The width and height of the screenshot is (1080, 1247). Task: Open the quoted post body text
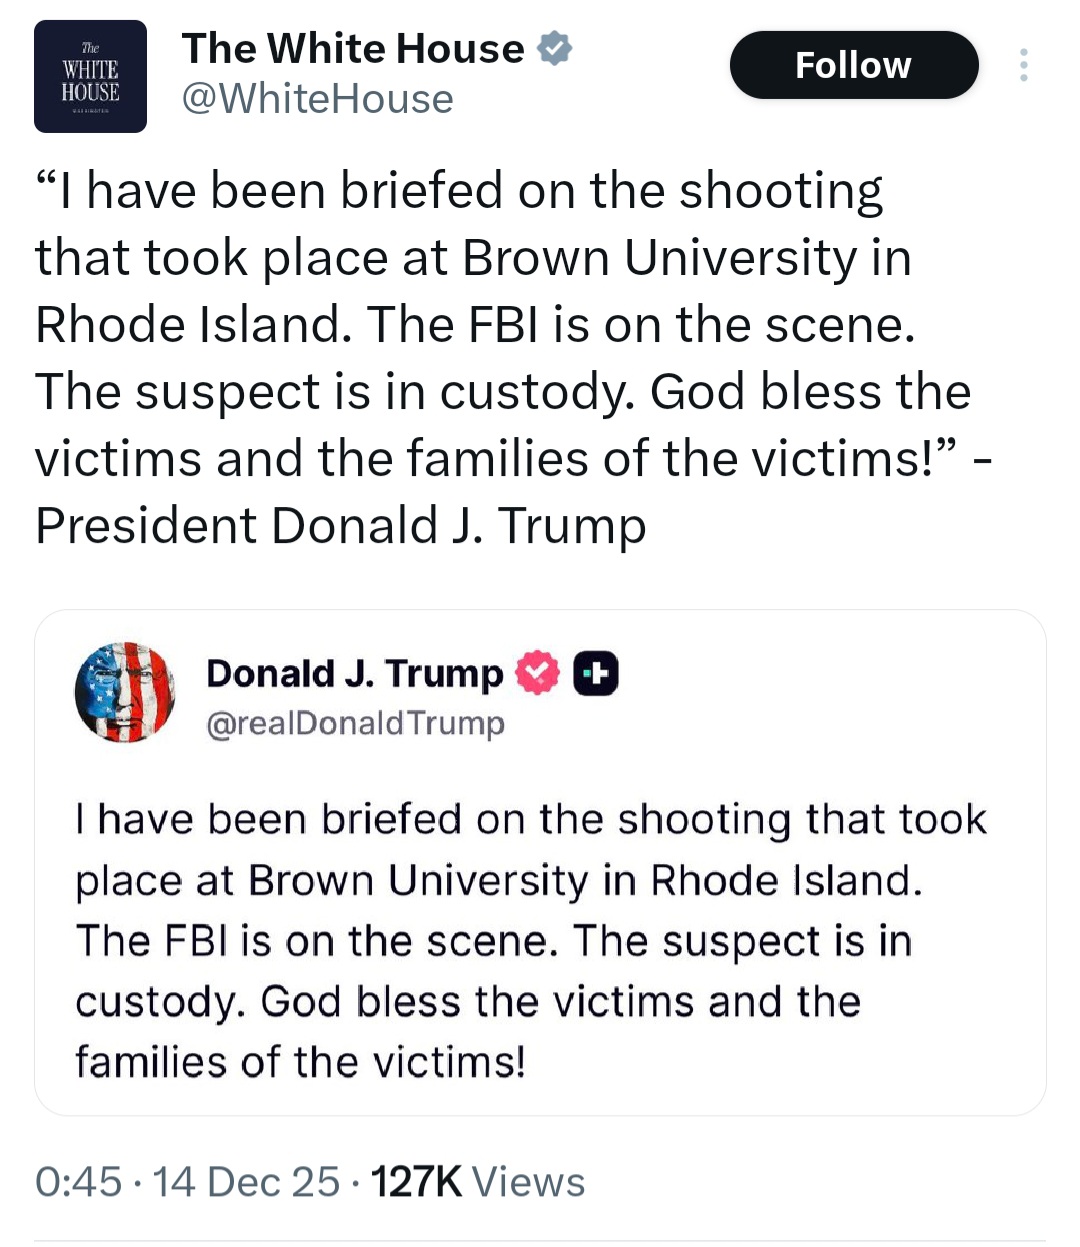click(x=530, y=940)
